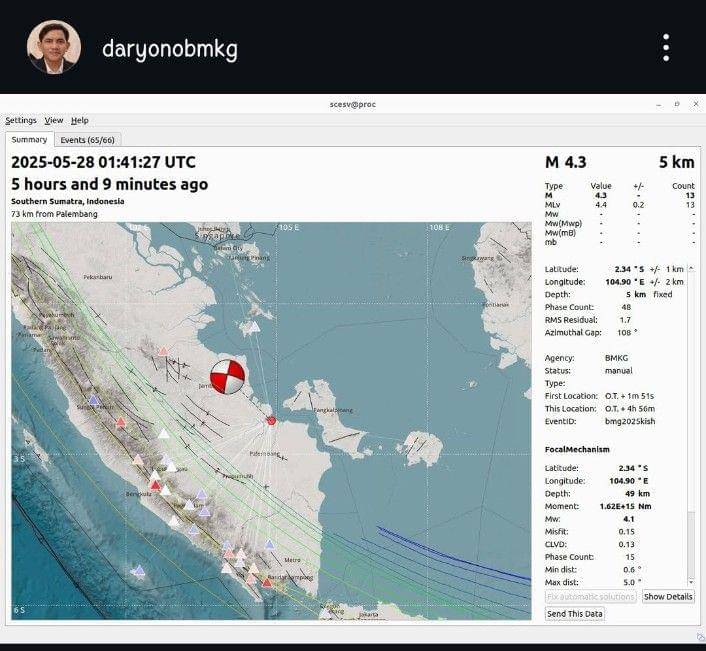Click the Show Details button
The height and width of the screenshot is (651, 706).
(667, 597)
